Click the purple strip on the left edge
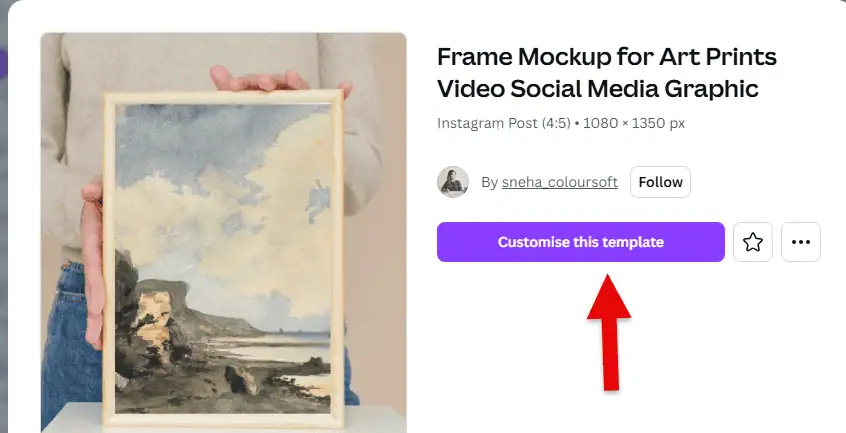 [x=3, y=65]
